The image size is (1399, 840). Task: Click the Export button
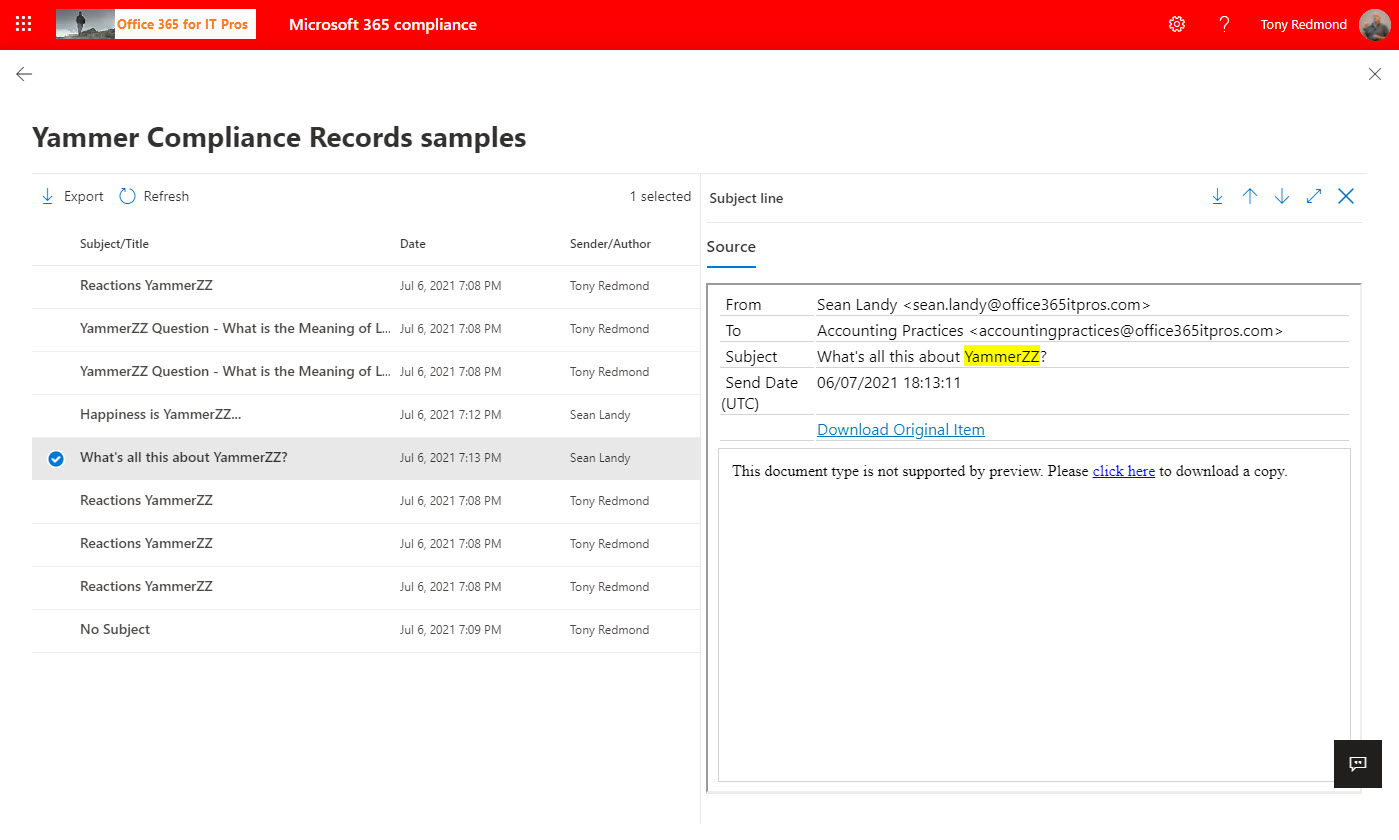72,196
